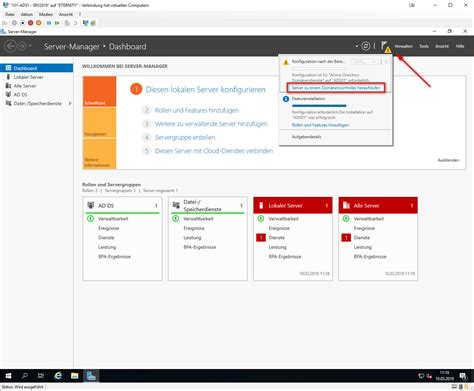Screen dimensions: 474x391
Task: Open the Hilfe menu
Action: tap(460, 46)
